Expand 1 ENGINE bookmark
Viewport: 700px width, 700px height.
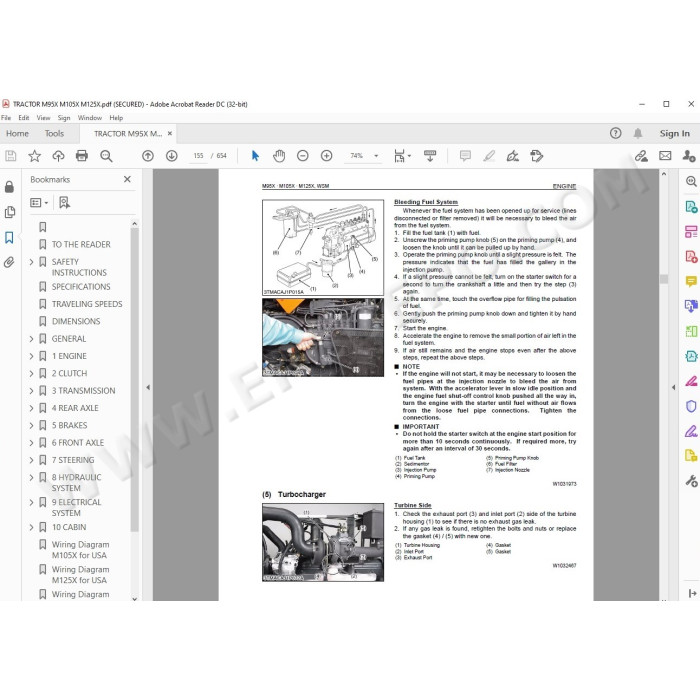[31, 356]
